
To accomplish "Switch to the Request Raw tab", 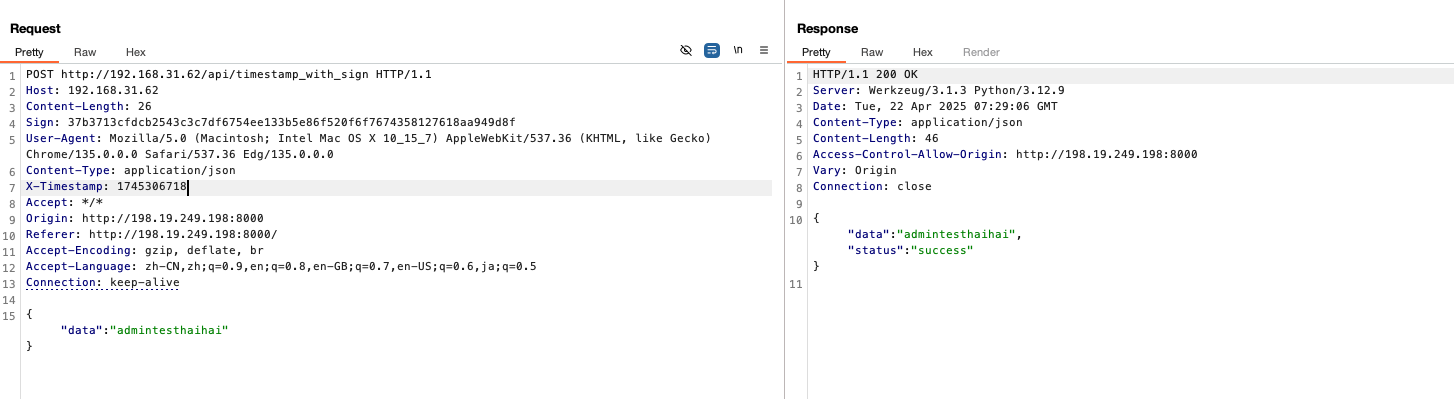I will pyautogui.click(x=85, y=52).
